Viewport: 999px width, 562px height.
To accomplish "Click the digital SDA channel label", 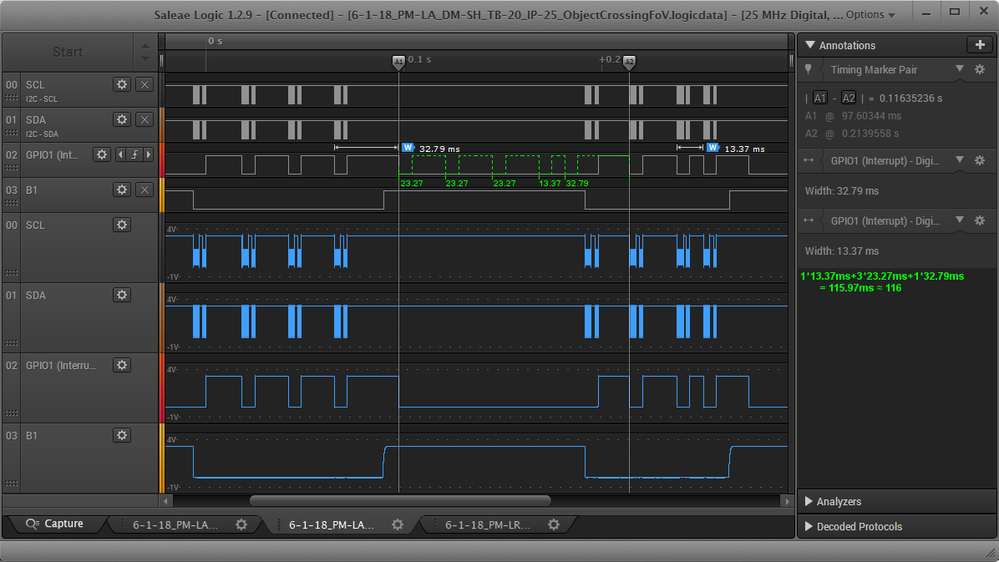I will point(36,120).
